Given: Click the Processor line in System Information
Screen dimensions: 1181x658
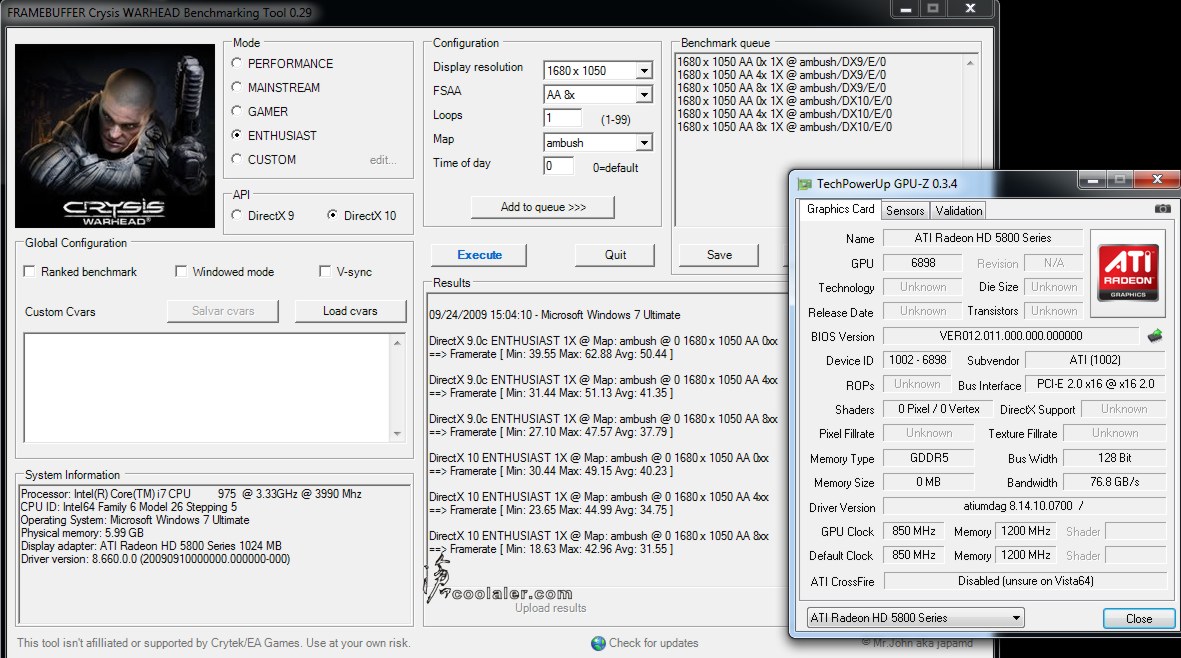Looking at the screenshot, I should [x=191, y=494].
